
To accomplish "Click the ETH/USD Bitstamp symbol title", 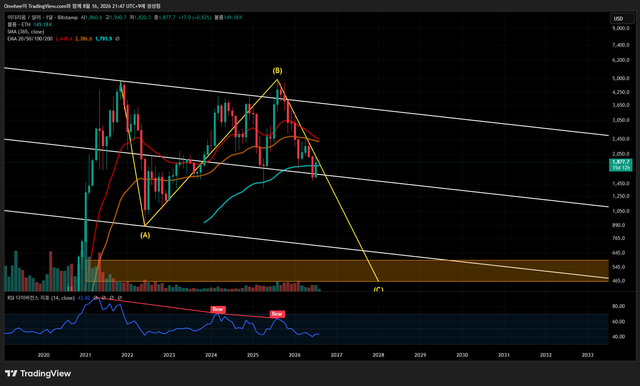I will click(x=42, y=18).
